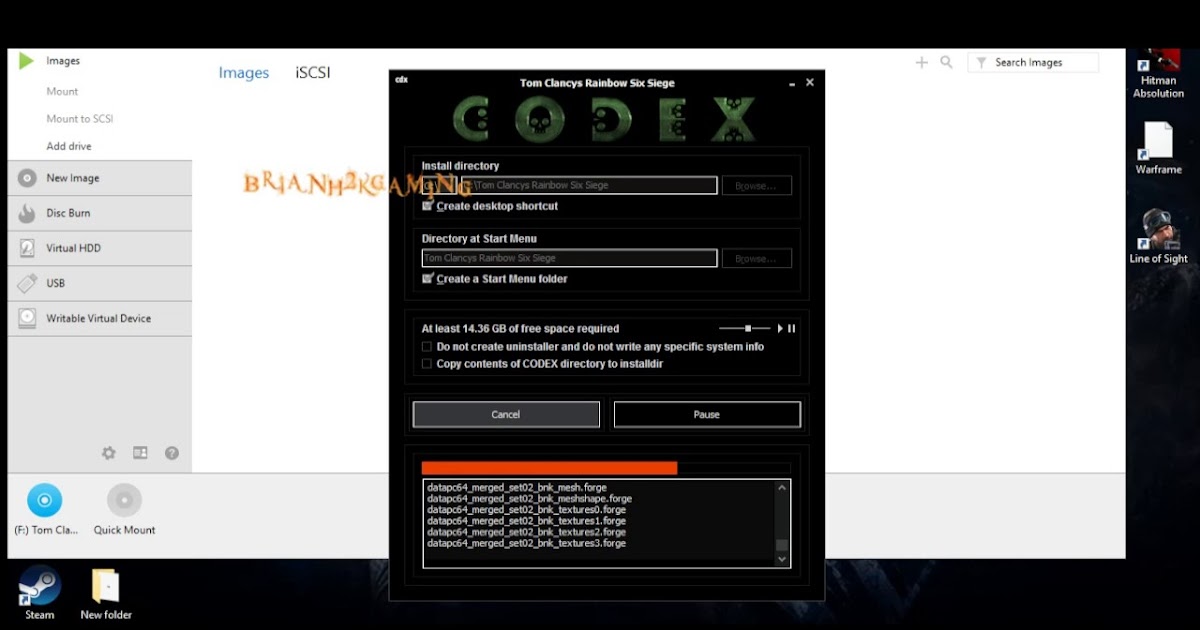Open settings gear in Daemon Tools sidebar
The image size is (1200, 630).
(x=109, y=453)
